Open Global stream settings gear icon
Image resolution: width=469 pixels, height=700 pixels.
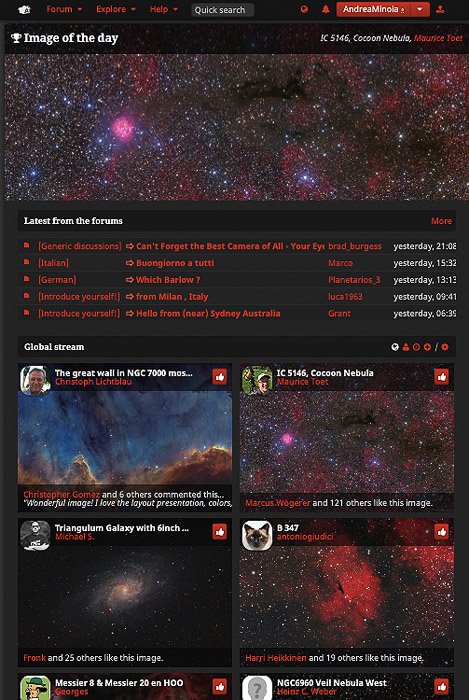445,347
